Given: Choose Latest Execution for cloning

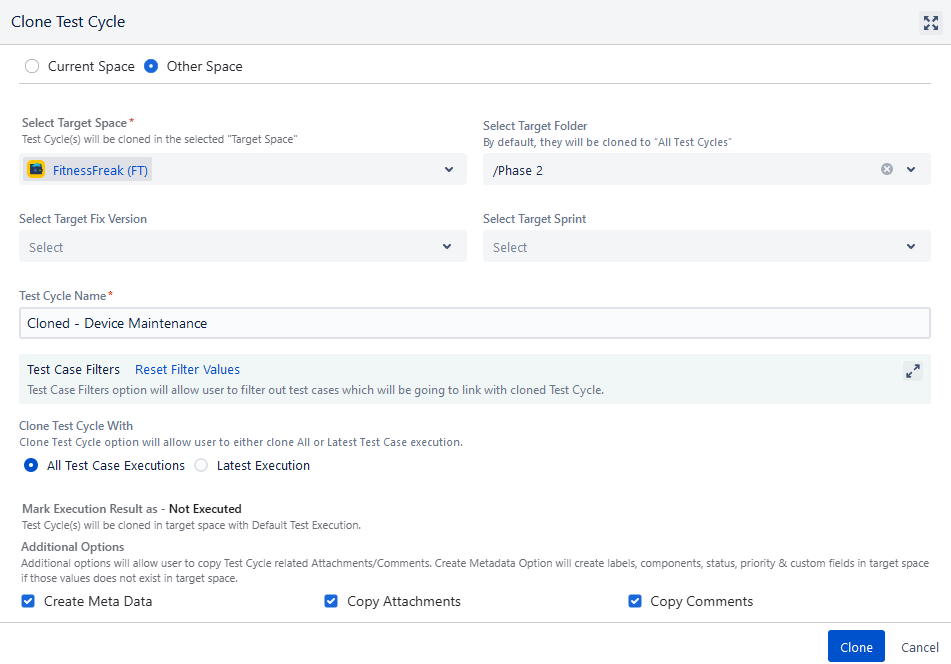Looking at the screenshot, I should click(199, 465).
